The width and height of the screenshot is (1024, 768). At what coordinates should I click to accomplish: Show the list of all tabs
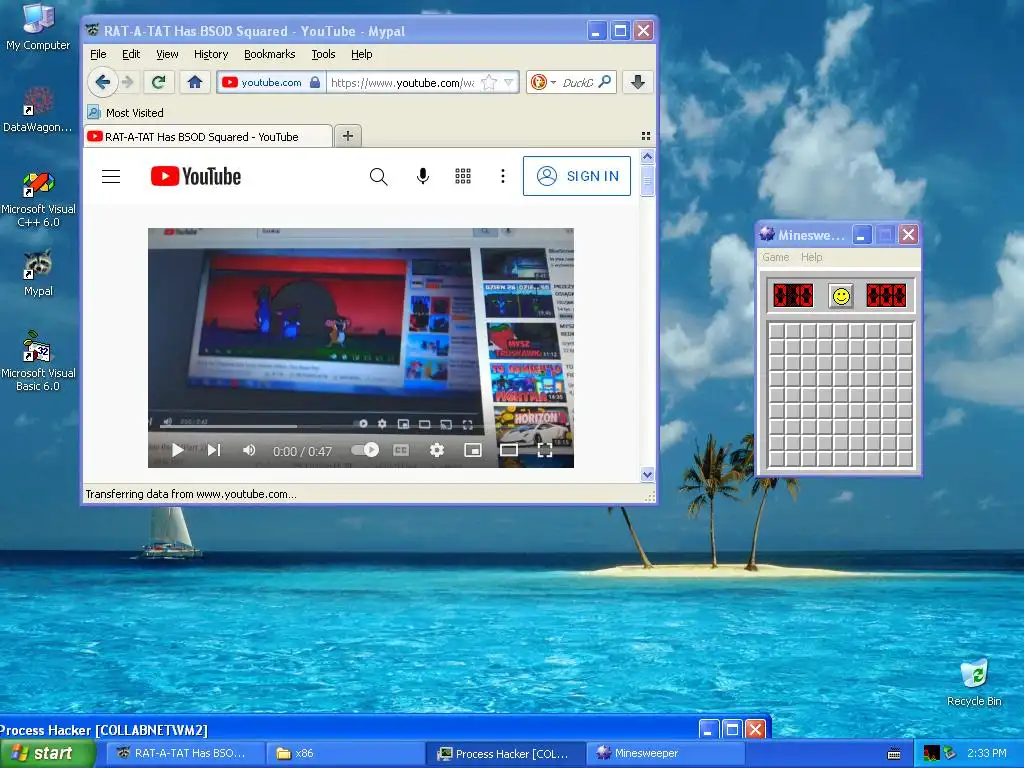coord(646,136)
